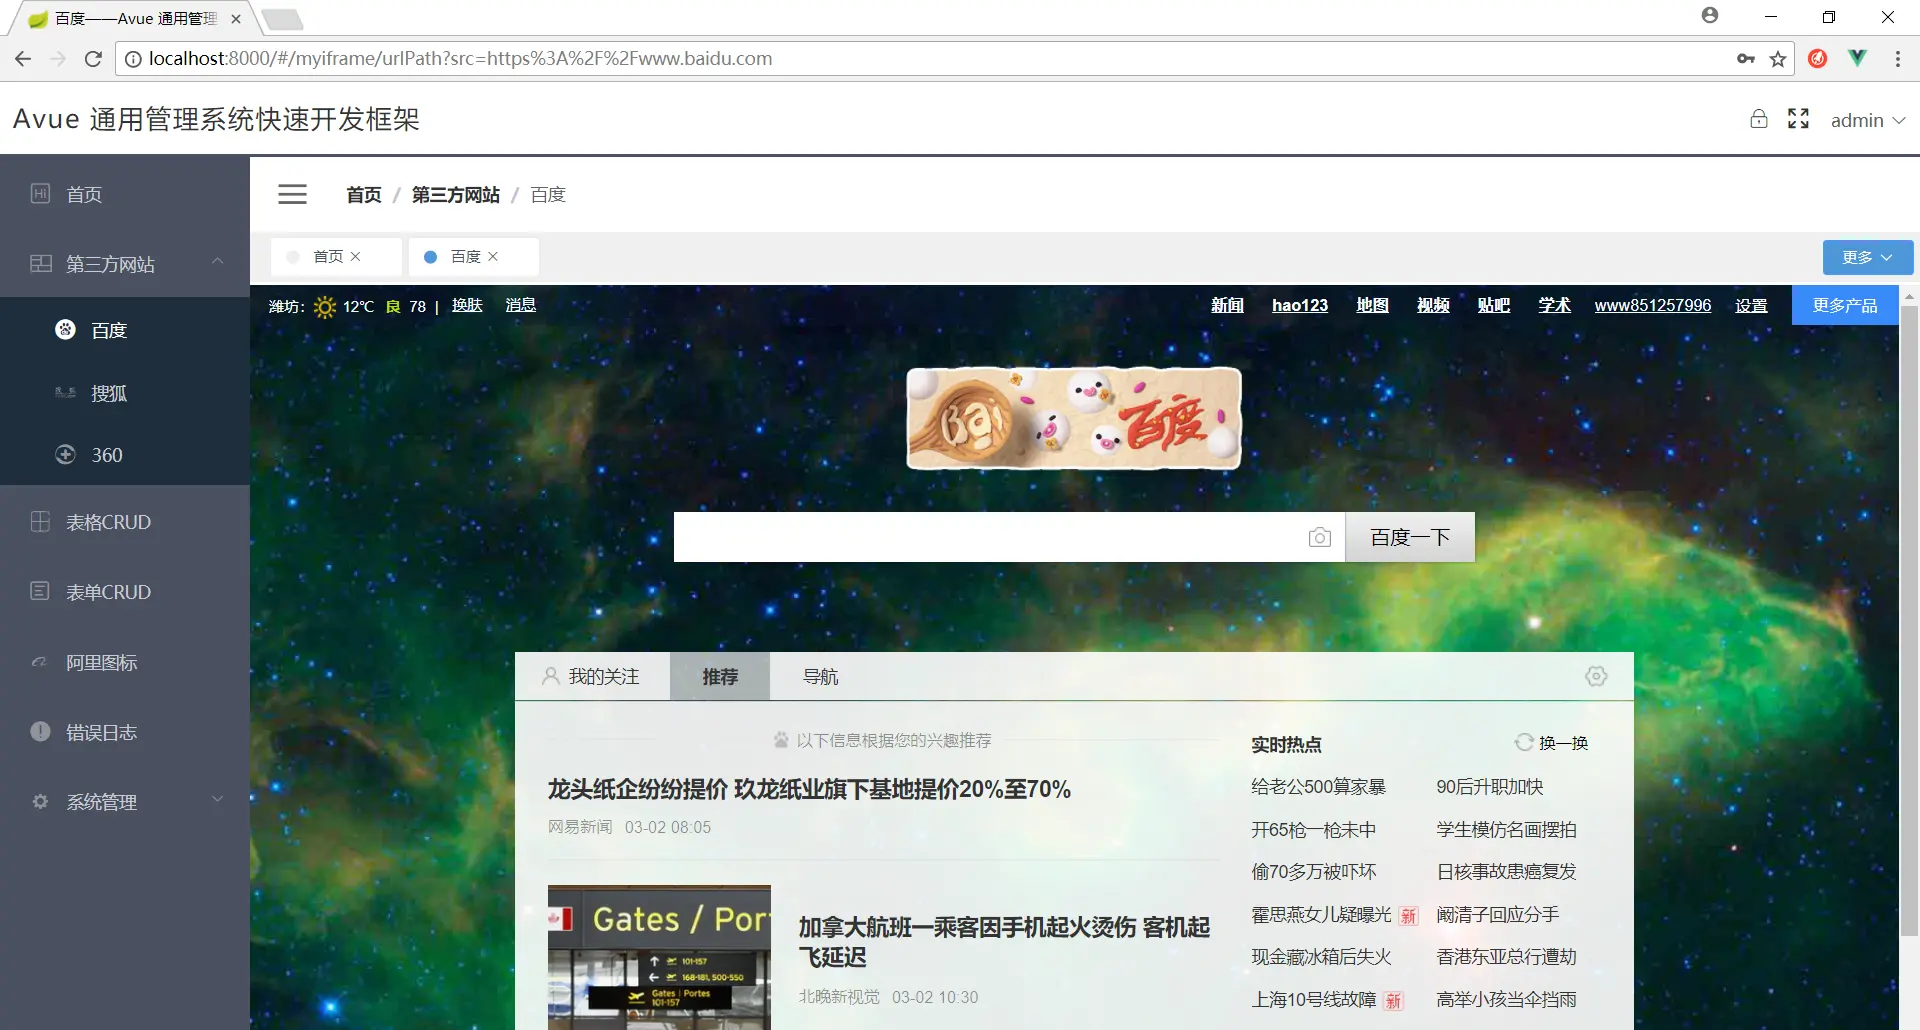
Task: Expand the 系统管理 sidebar group
Action: click(x=125, y=802)
